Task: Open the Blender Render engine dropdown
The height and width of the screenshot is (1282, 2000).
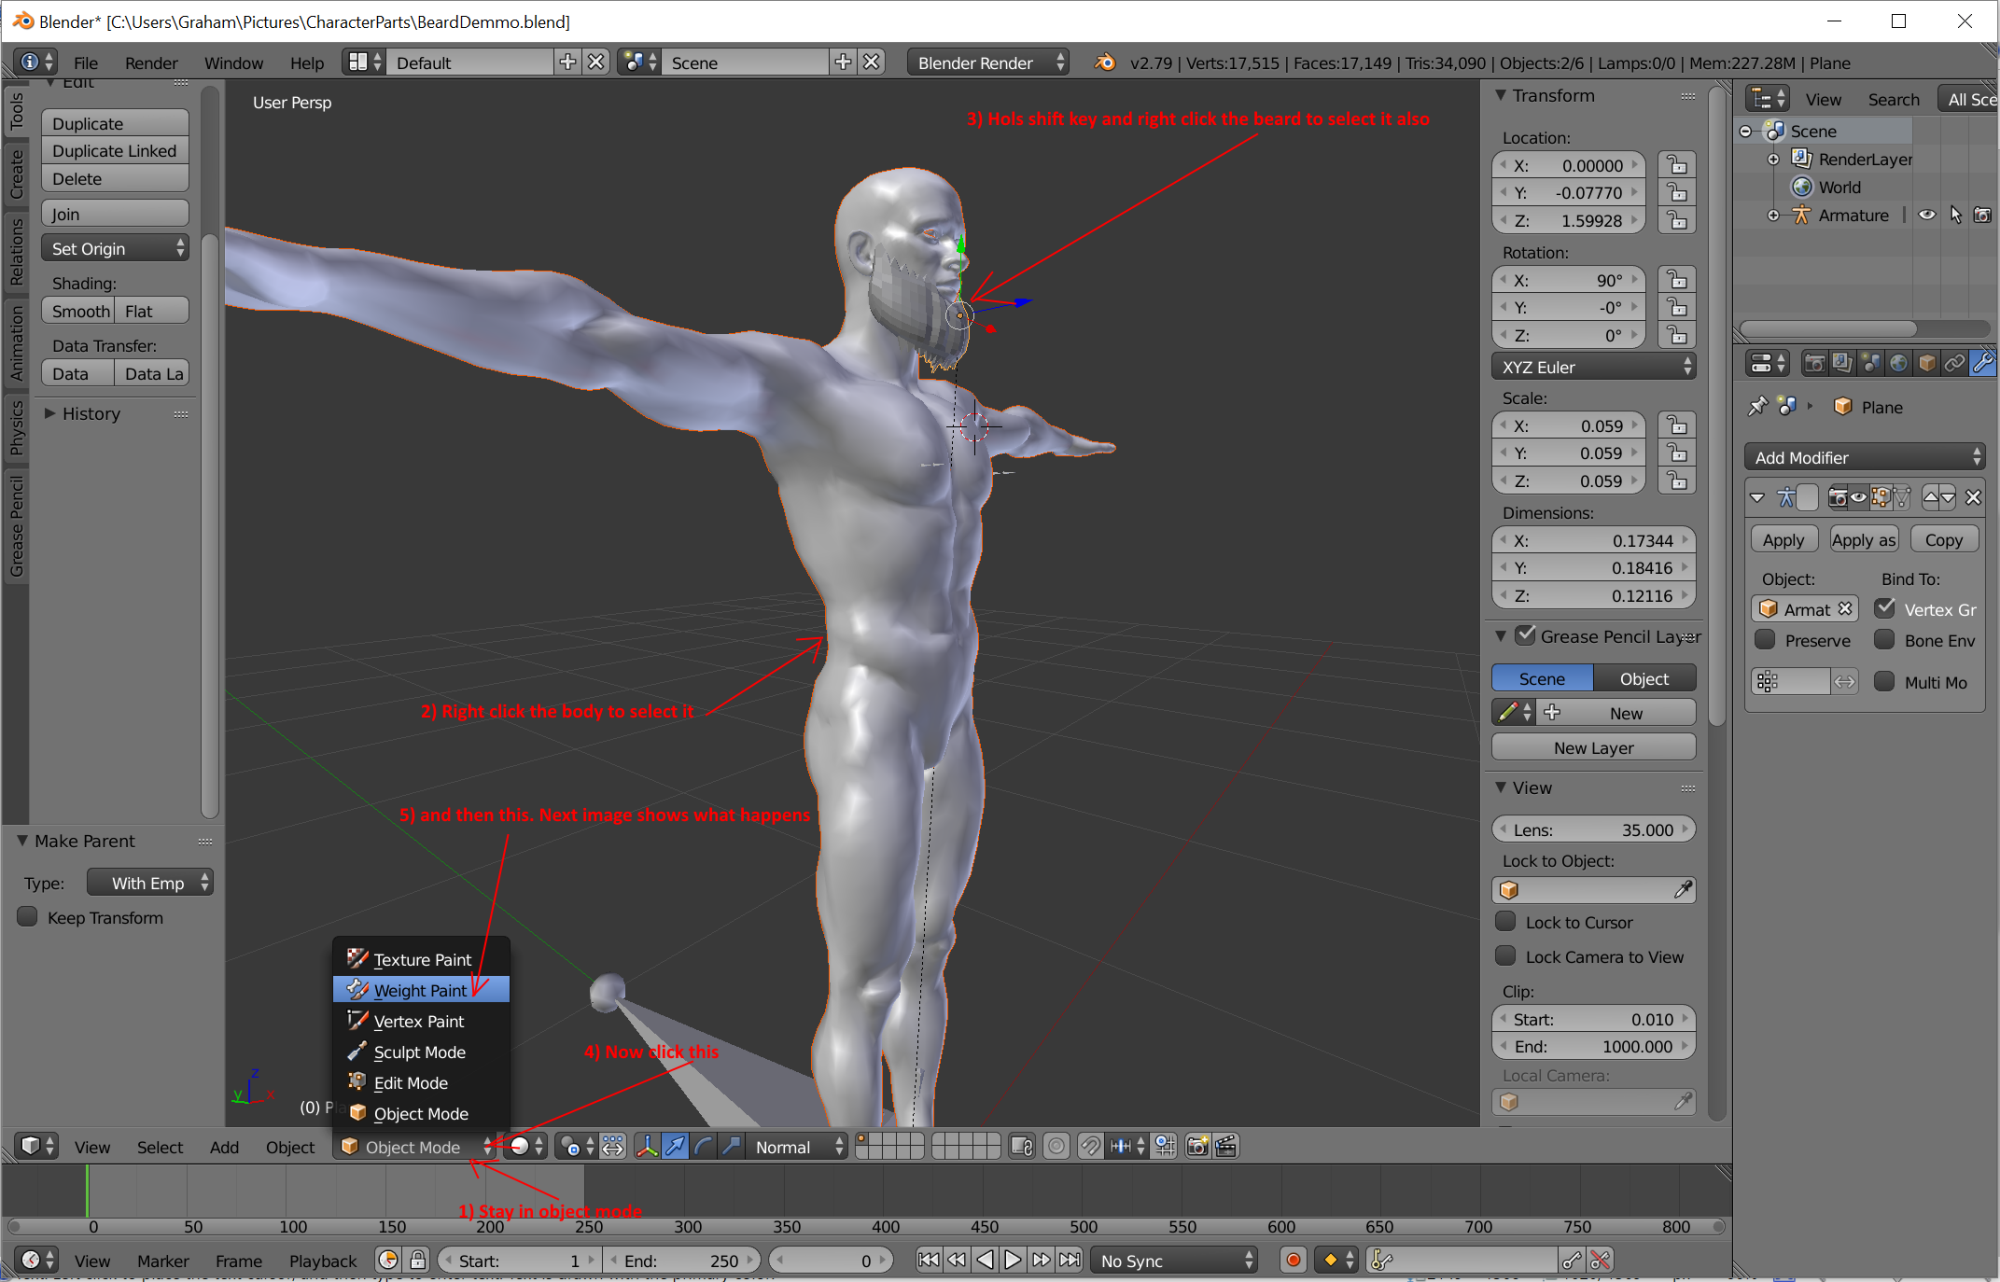Action: (988, 62)
